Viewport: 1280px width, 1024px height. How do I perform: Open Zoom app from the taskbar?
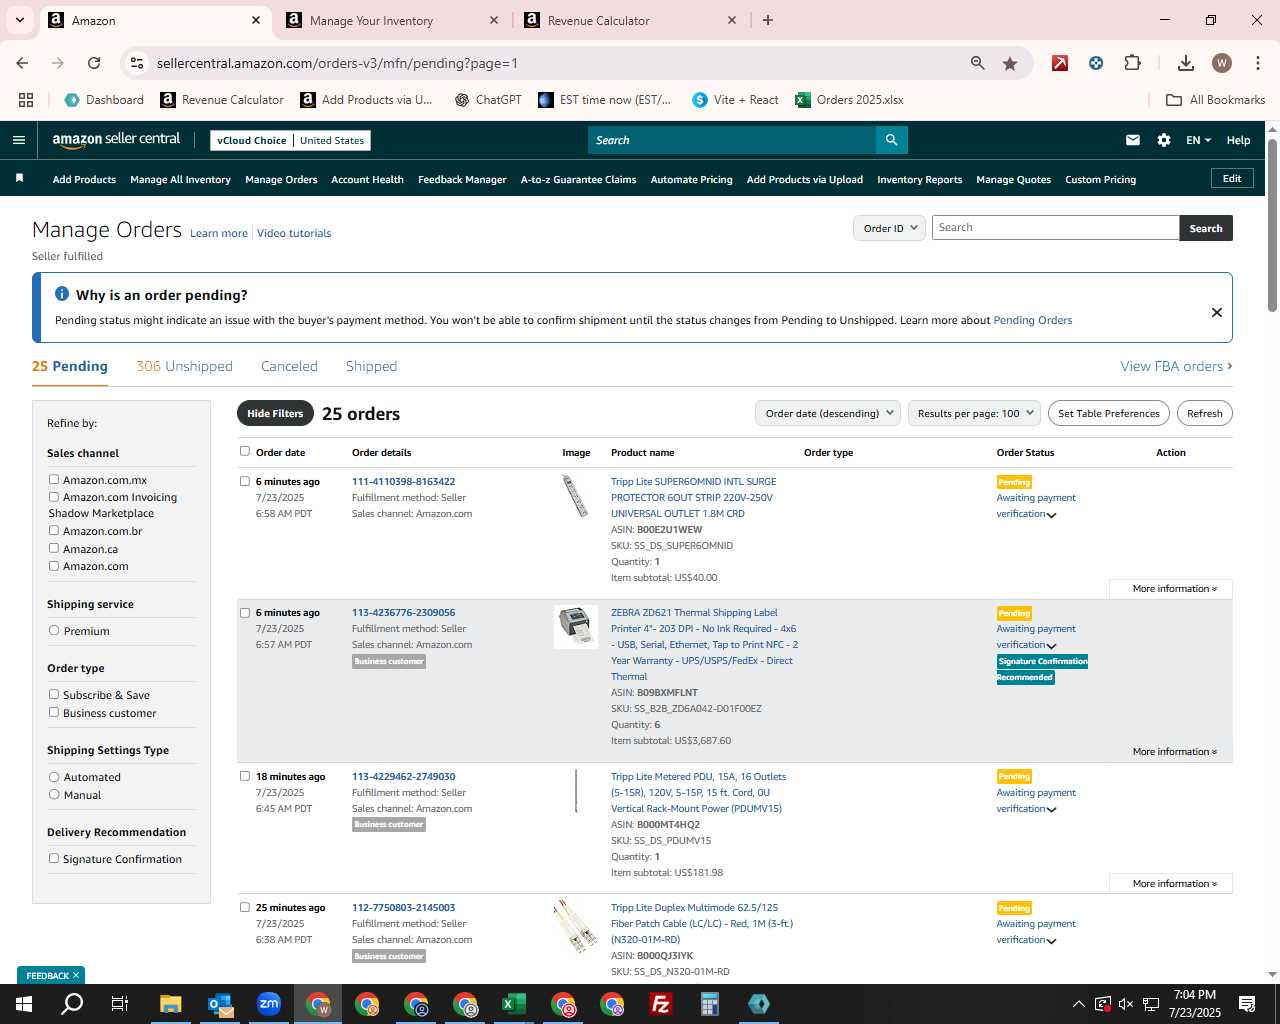[268, 1004]
